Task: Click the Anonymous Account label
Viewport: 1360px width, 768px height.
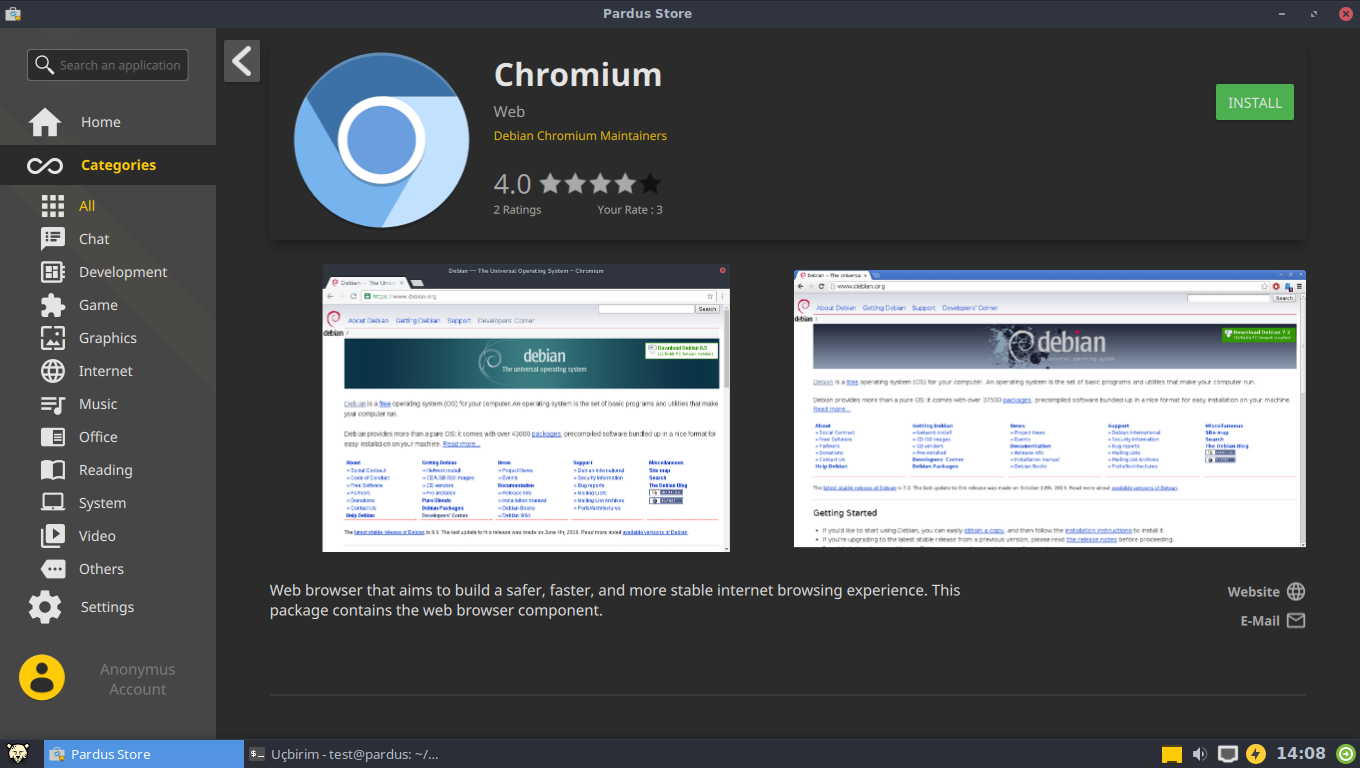Action: pos(137,679)
